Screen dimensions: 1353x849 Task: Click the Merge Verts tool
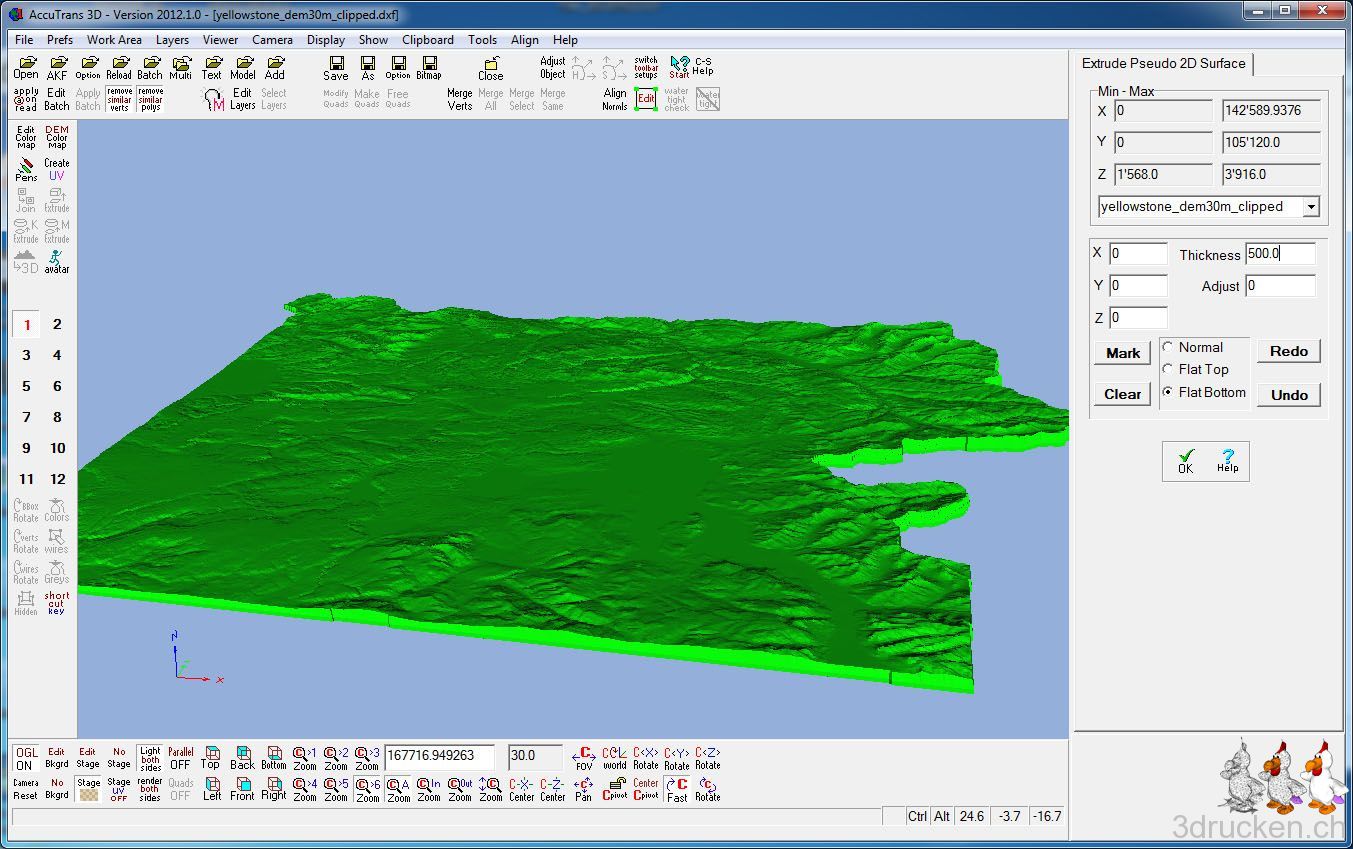[x=460, y=98]
